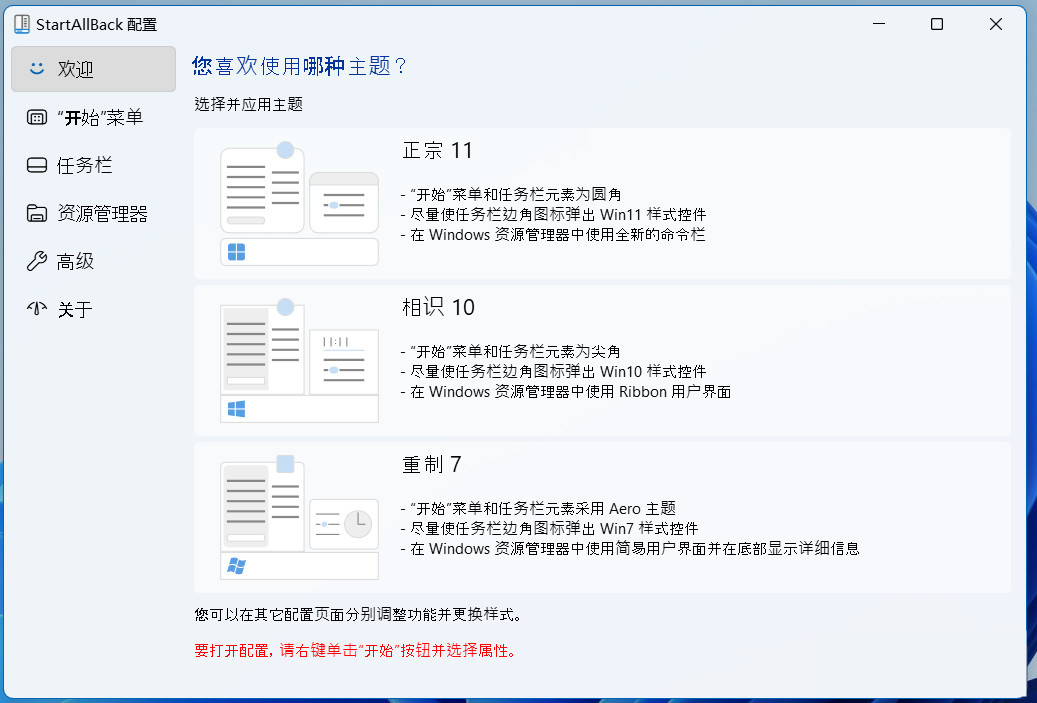This screenshot has width=1037, height=703.
Task: Click the line about Win10 样式控件
Action: pyautogui.click(x=554, y=371)
